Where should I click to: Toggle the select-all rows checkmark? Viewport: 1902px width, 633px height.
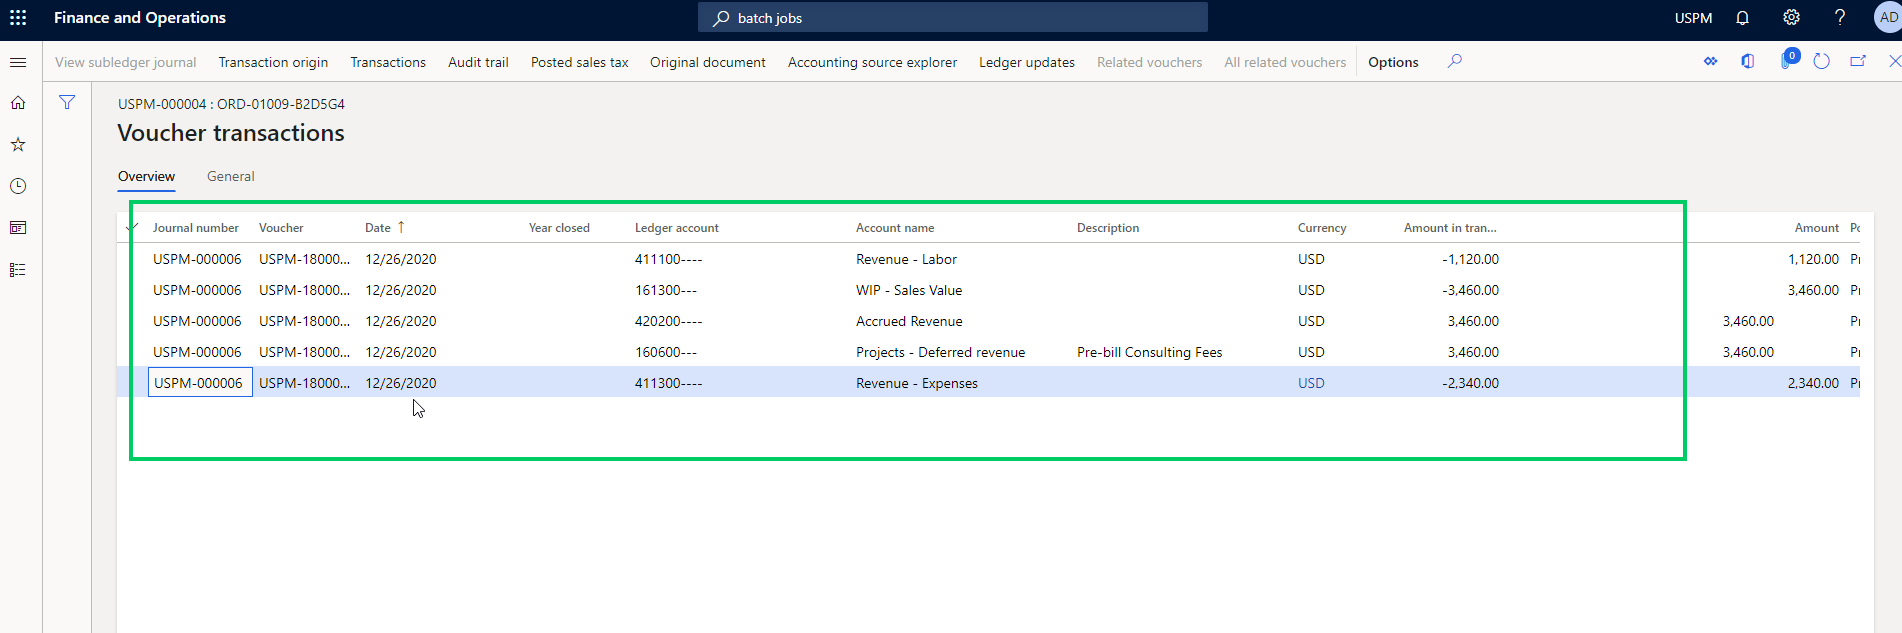(132, 228)
